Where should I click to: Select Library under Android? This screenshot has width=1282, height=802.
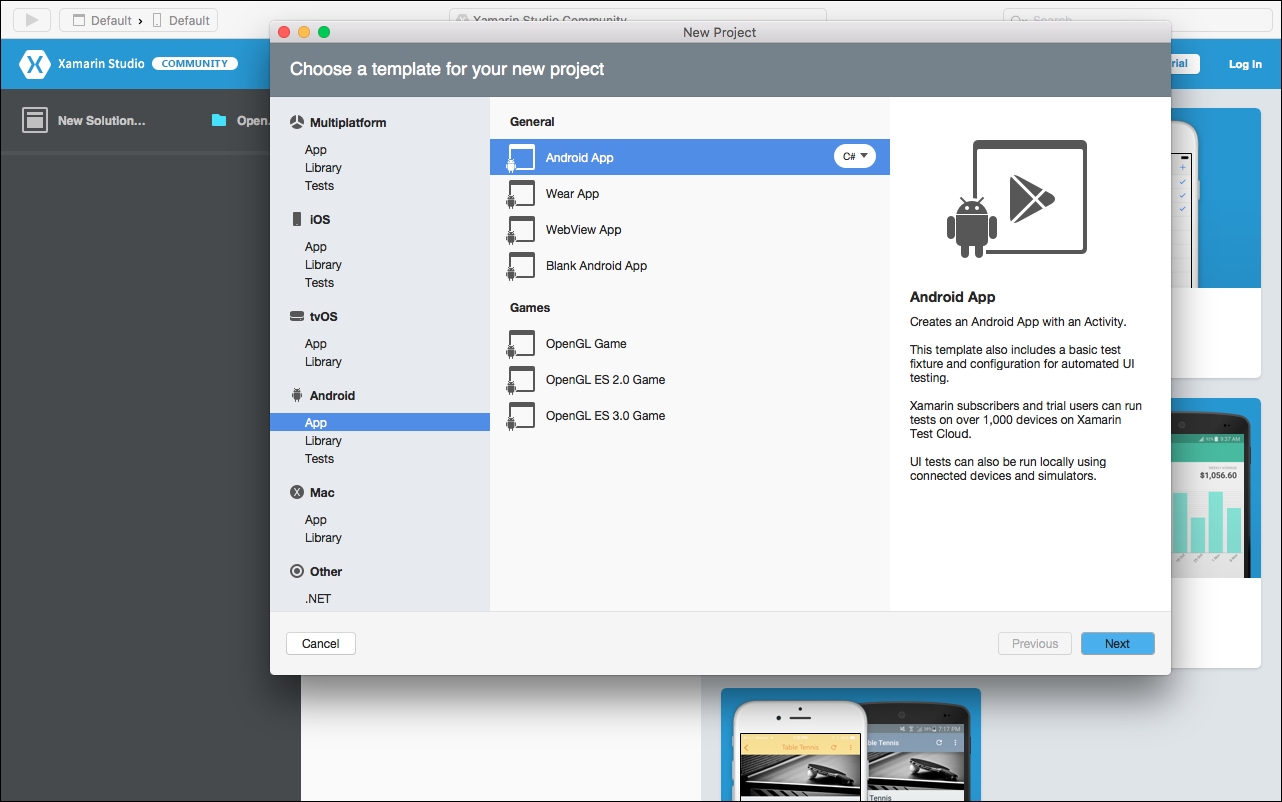pos(323,441)
